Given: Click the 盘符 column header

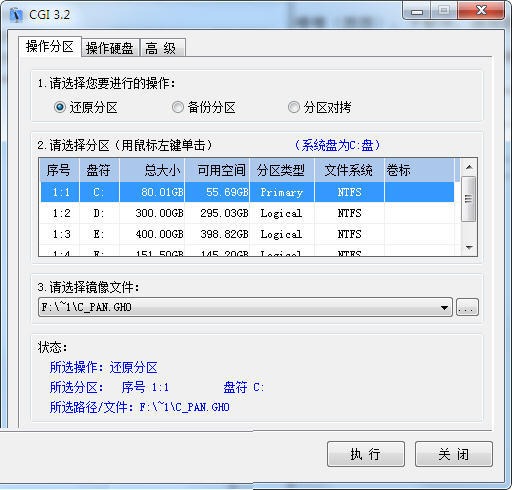Looking at the screenshot, I should 99,170.
